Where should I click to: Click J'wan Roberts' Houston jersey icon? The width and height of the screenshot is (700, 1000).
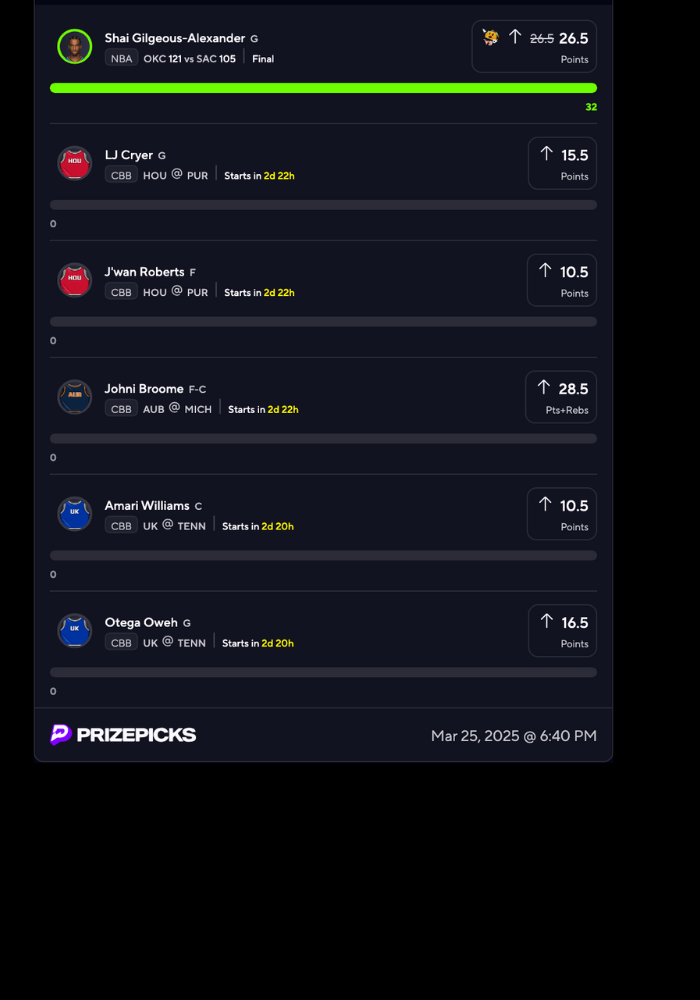(x=75, y=281)
